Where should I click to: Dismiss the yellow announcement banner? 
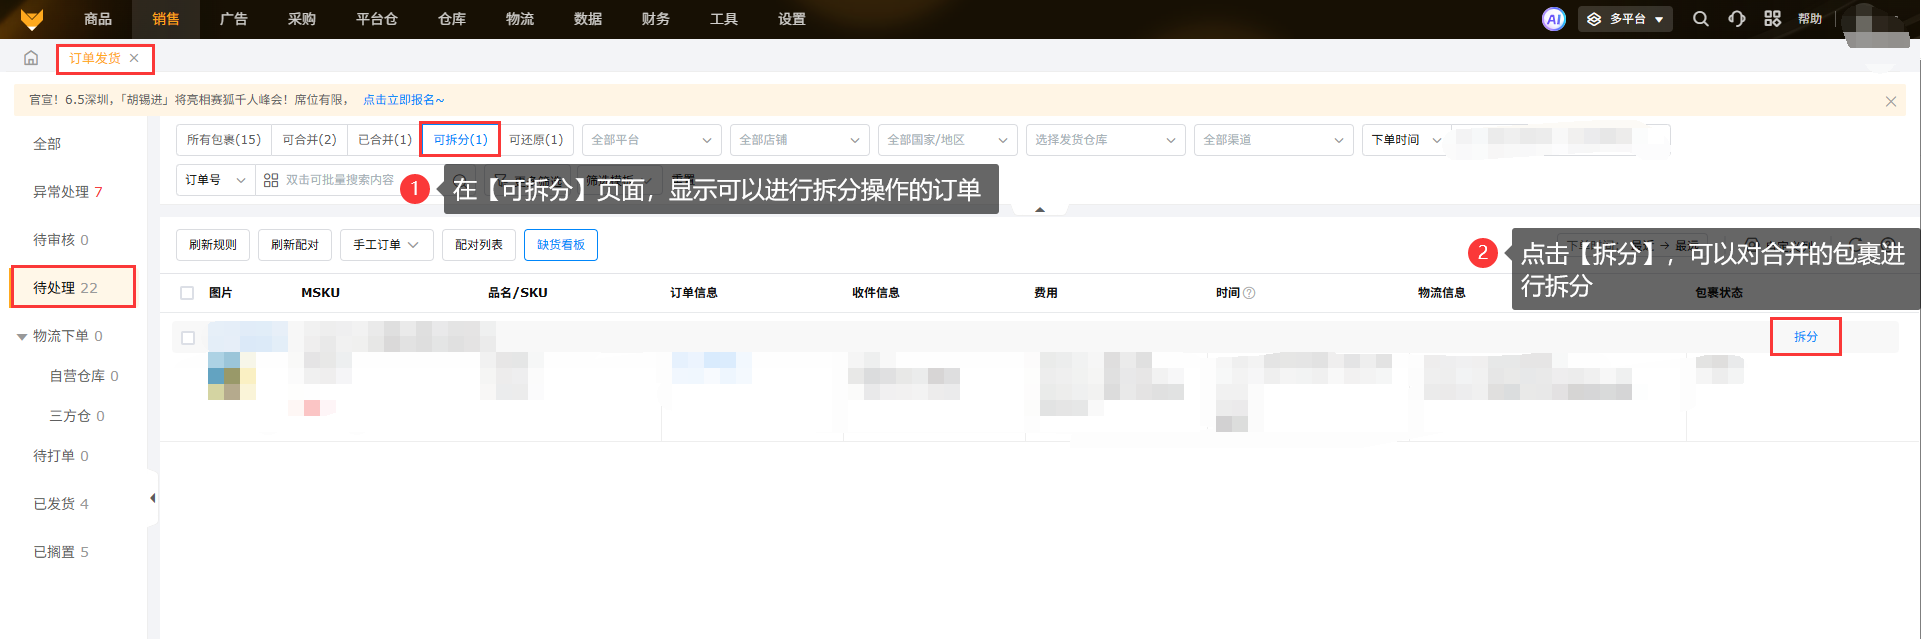1890,101
